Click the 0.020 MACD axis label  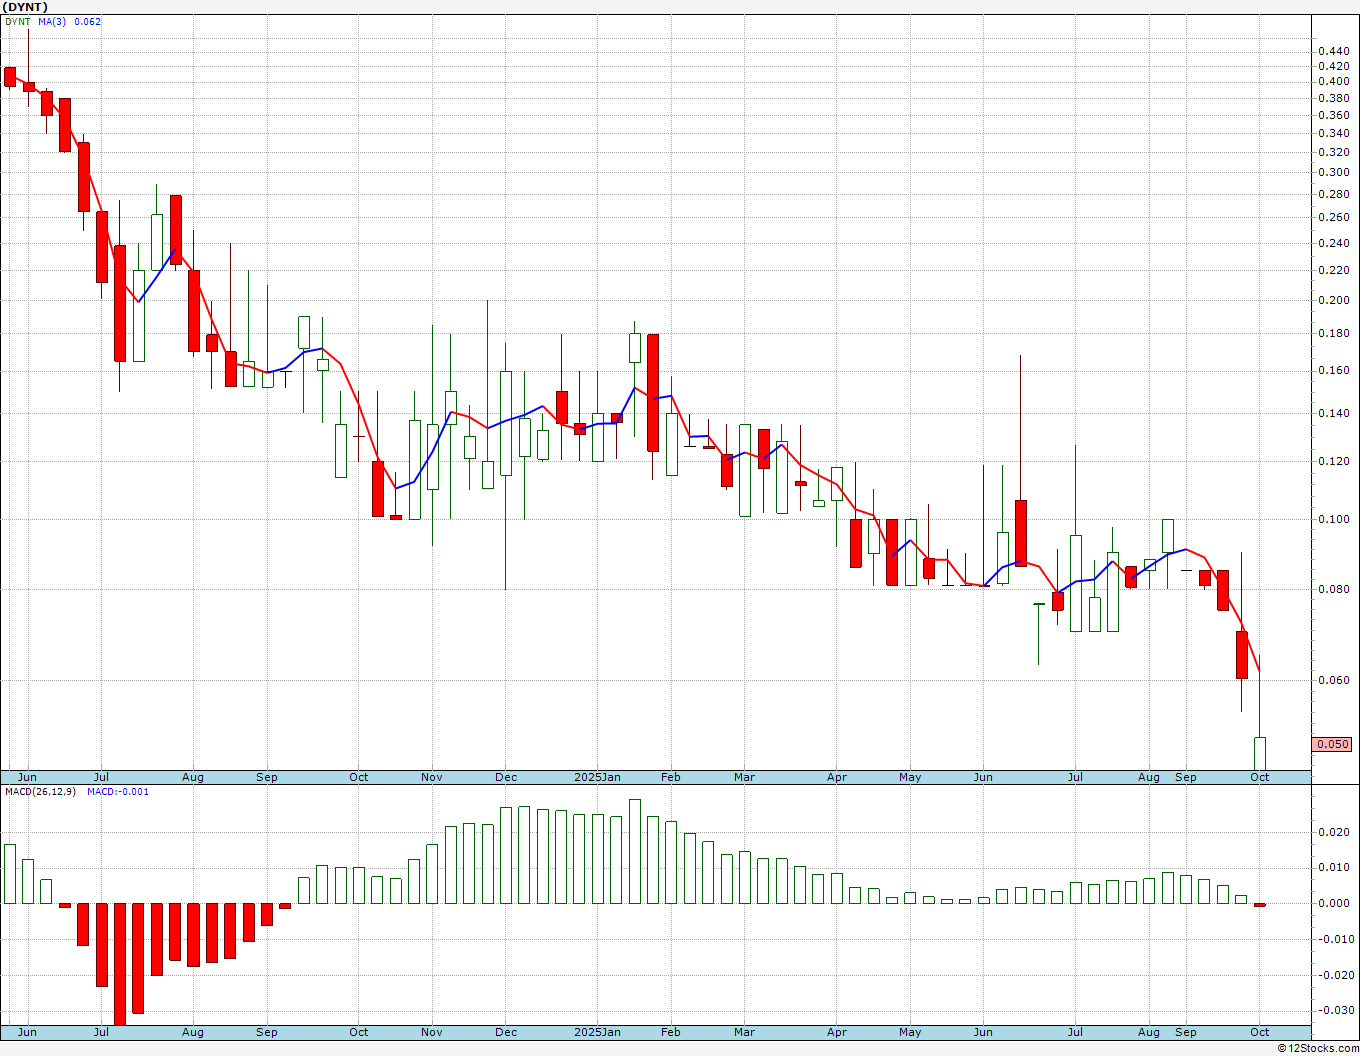pos(1333,832)
